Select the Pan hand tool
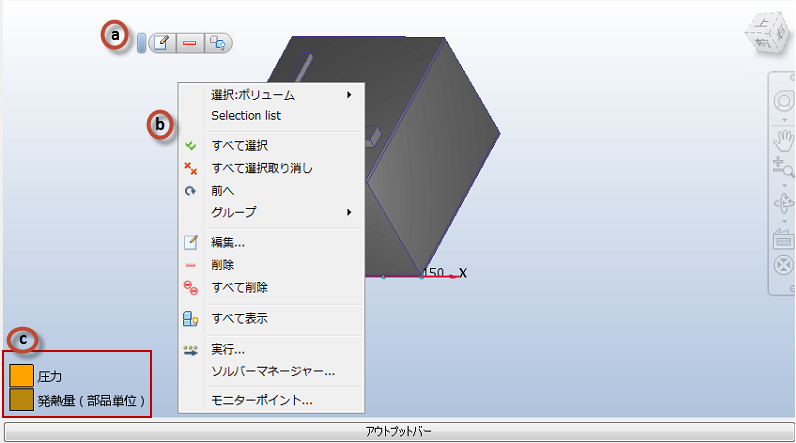The width and height of the screenshot is (796, 443). click(784, 141)
